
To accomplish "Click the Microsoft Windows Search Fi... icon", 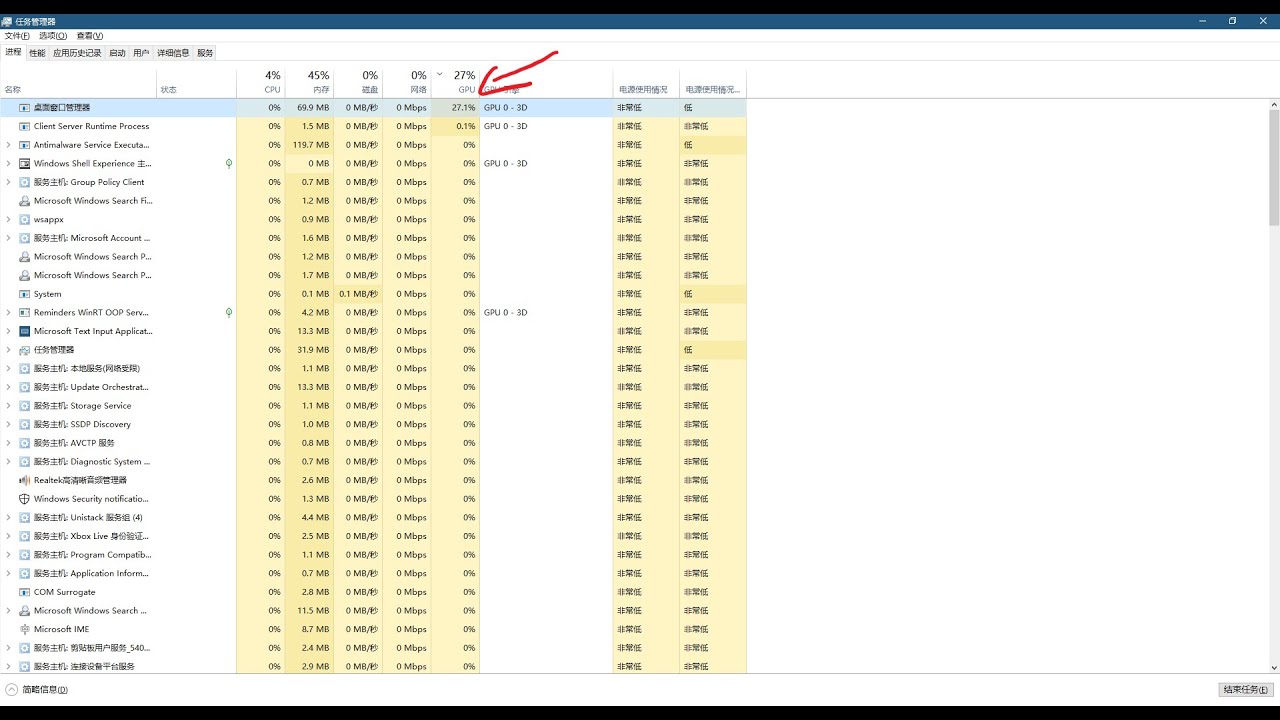I will 25,201.
